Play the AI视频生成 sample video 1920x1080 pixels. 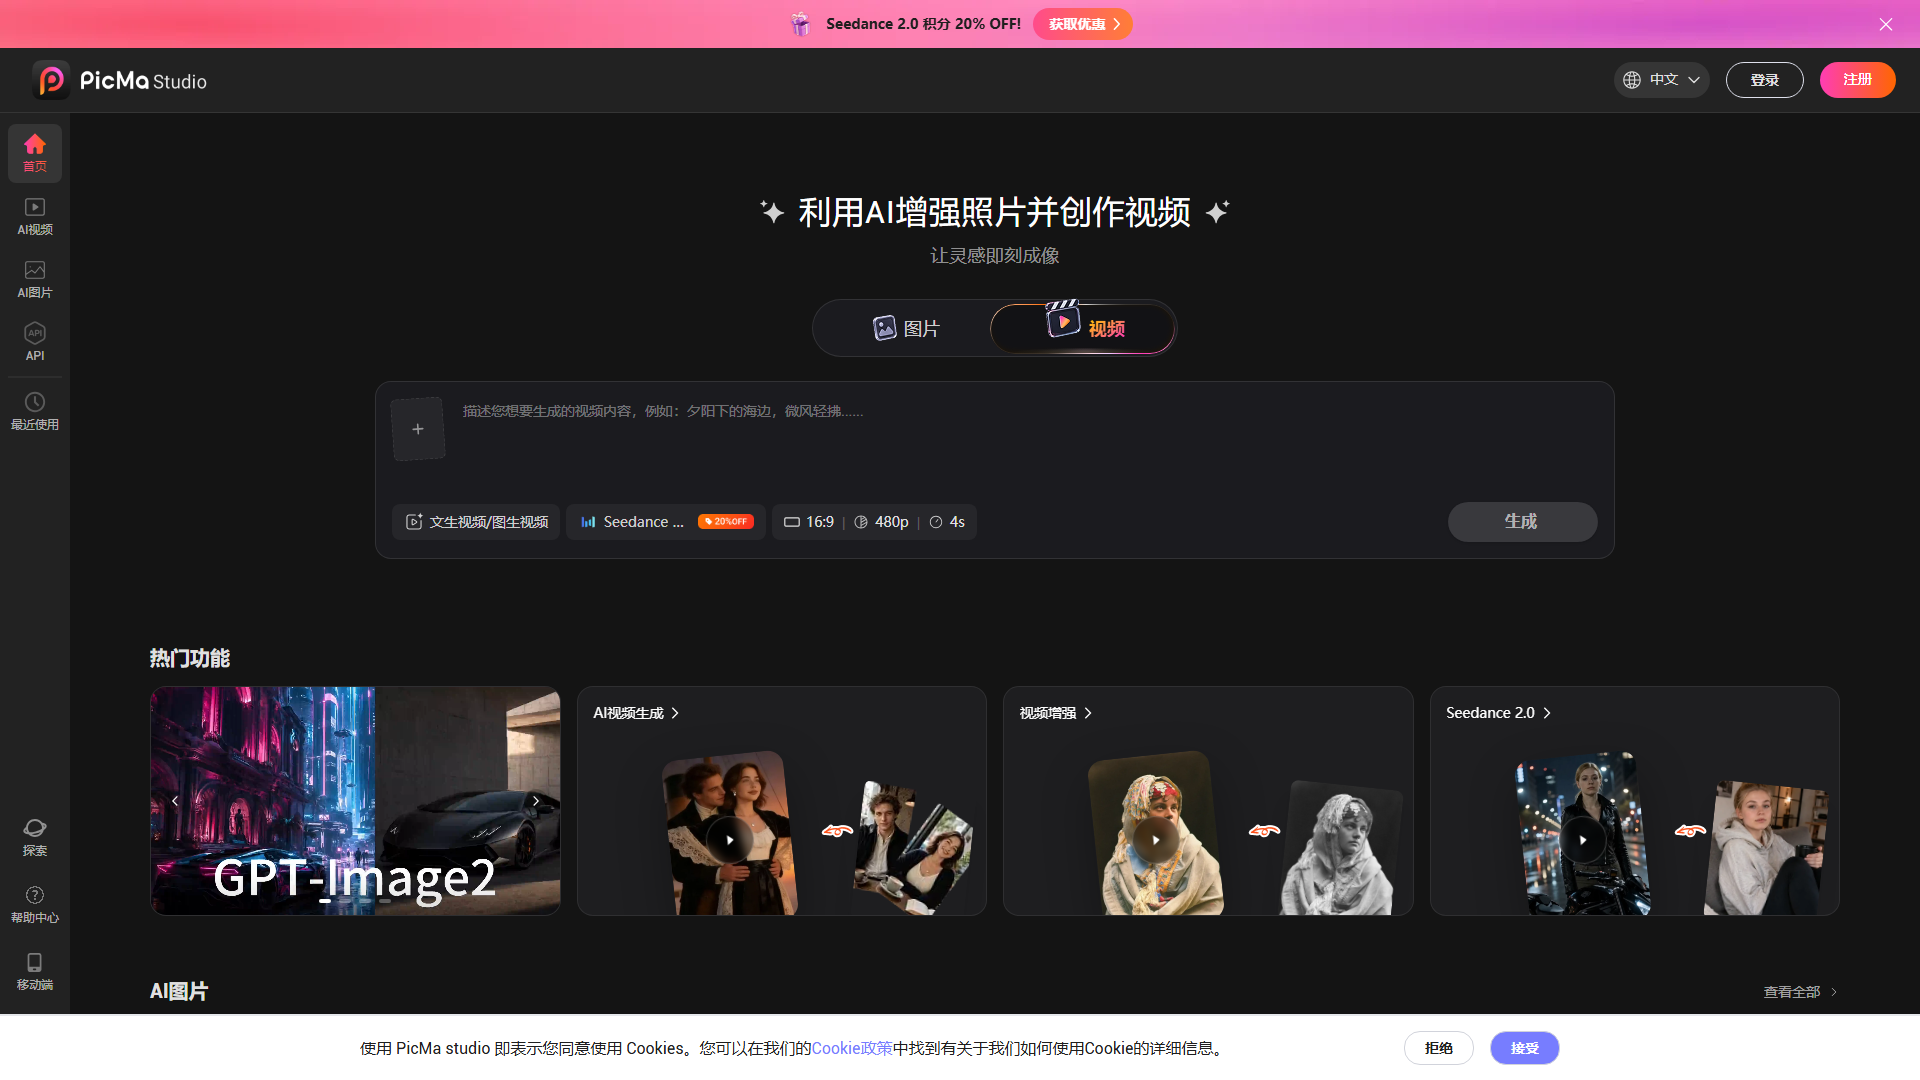point(730,840)
